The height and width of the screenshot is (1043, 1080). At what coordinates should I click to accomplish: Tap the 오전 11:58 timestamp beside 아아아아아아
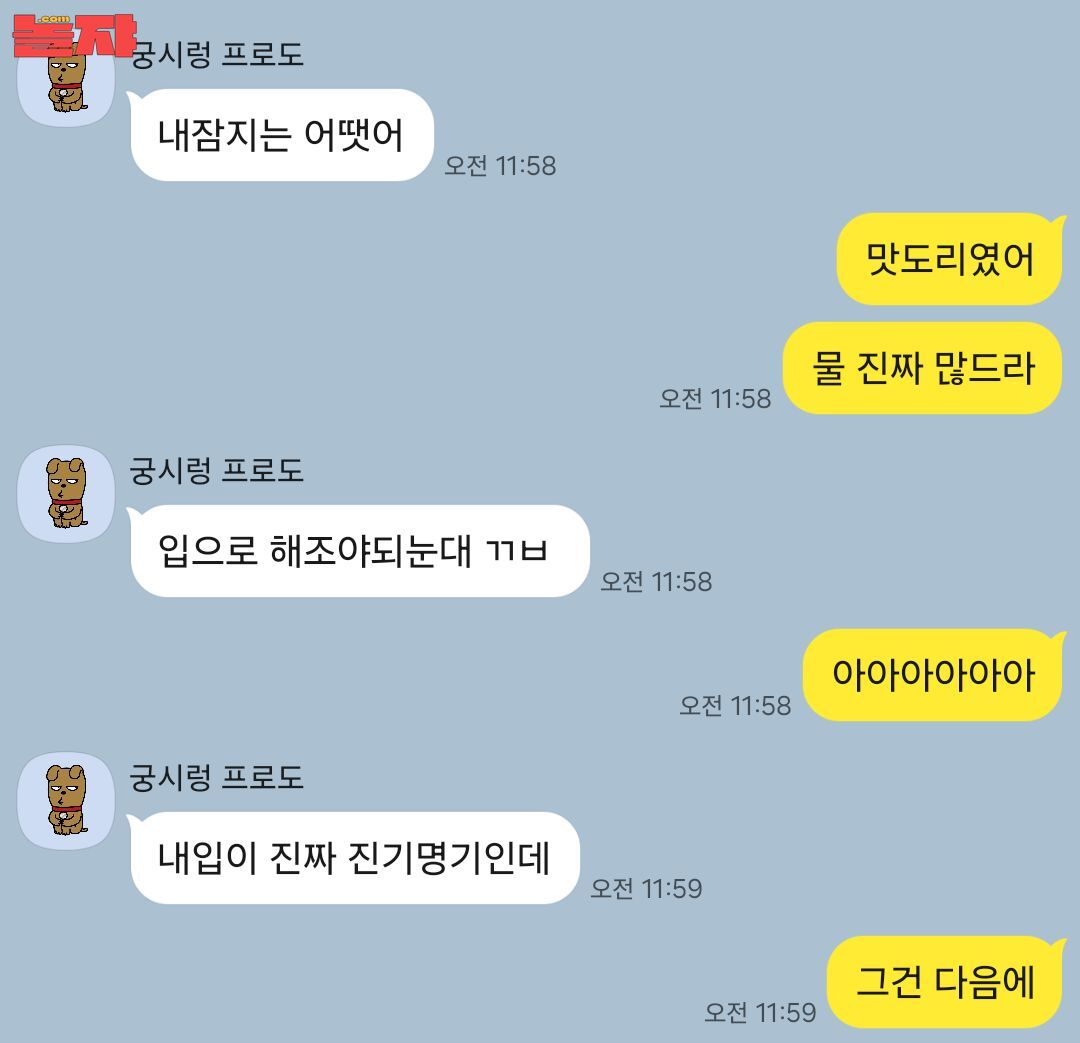(x=735, y=706)
